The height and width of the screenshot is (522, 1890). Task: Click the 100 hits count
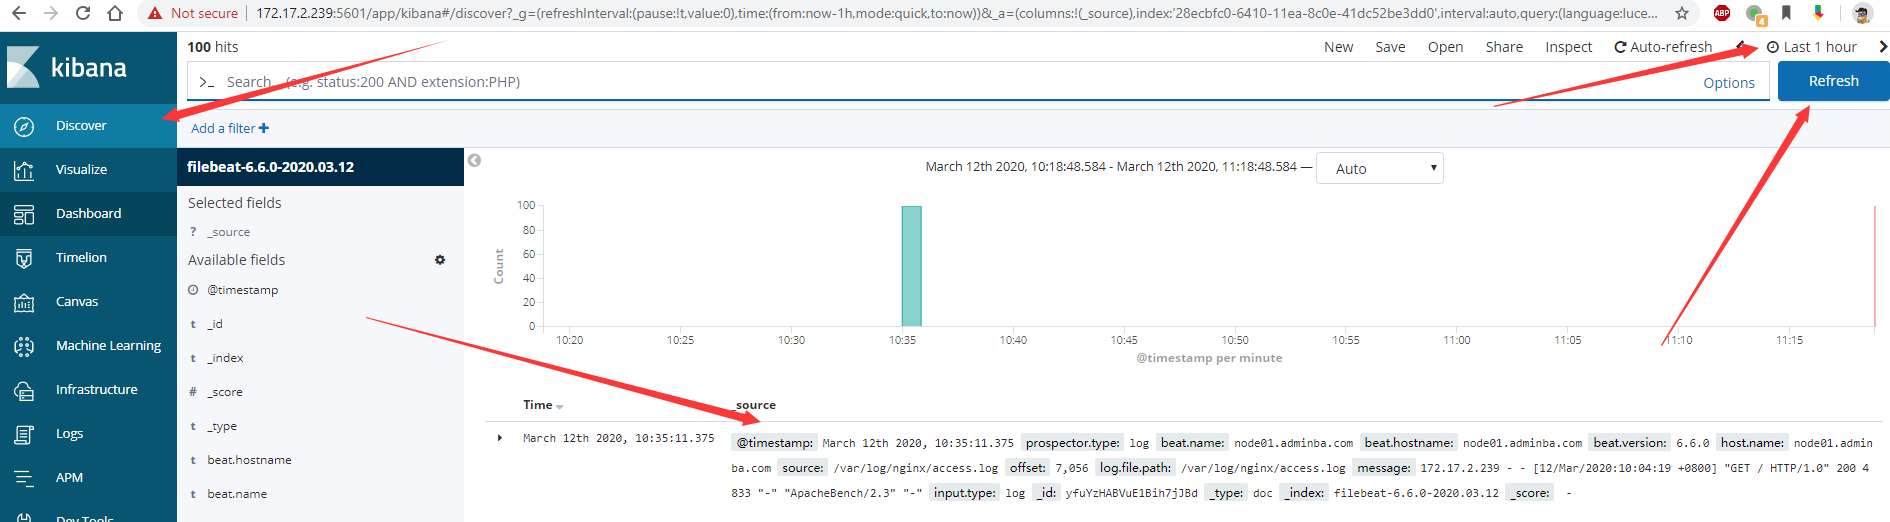point(213,47)
